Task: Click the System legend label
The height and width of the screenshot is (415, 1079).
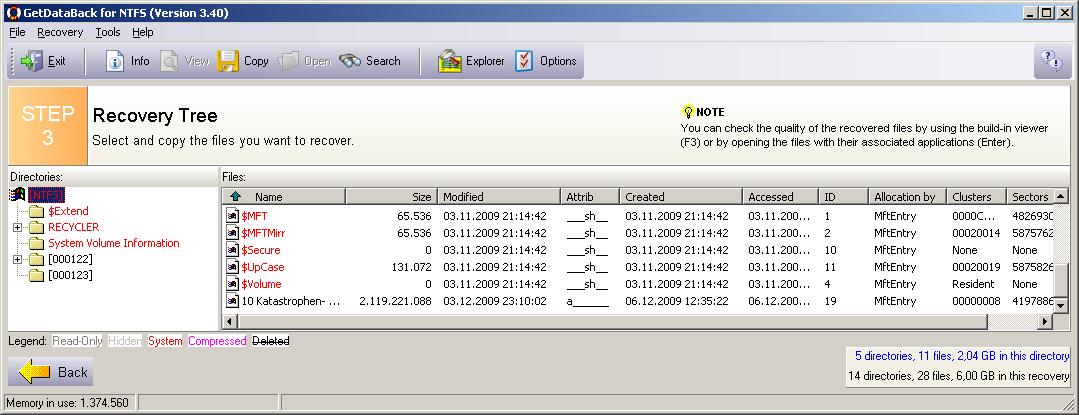Action: point(165,341)
